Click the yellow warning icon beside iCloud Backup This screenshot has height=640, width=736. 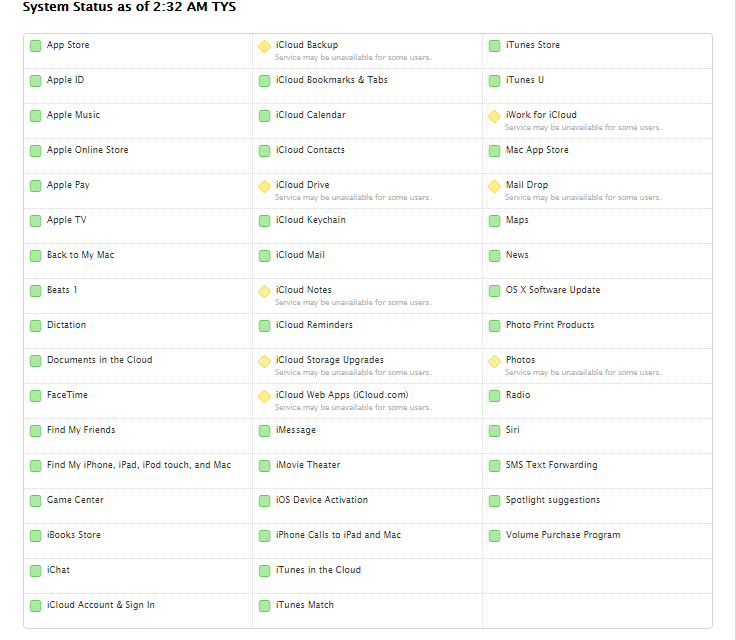coord(264,46)
